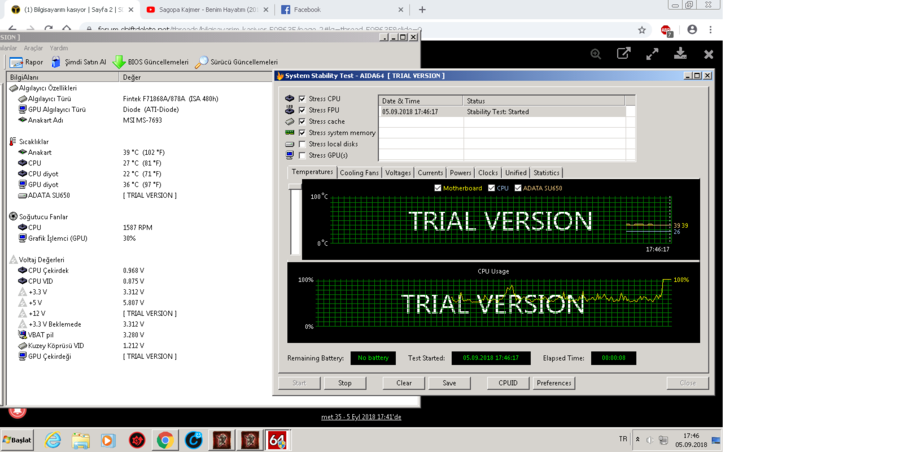Open the Preferences dialog button
The width and height of the screenshot is (900, 452).
(x=554, y=383)
